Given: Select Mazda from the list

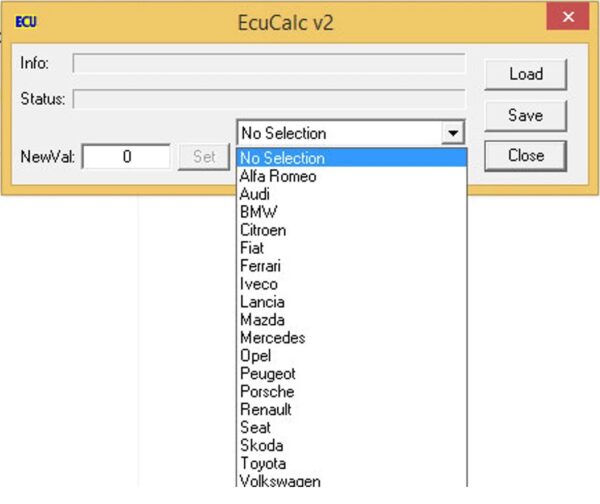Looking at the screenshot, I should (352, 320).
